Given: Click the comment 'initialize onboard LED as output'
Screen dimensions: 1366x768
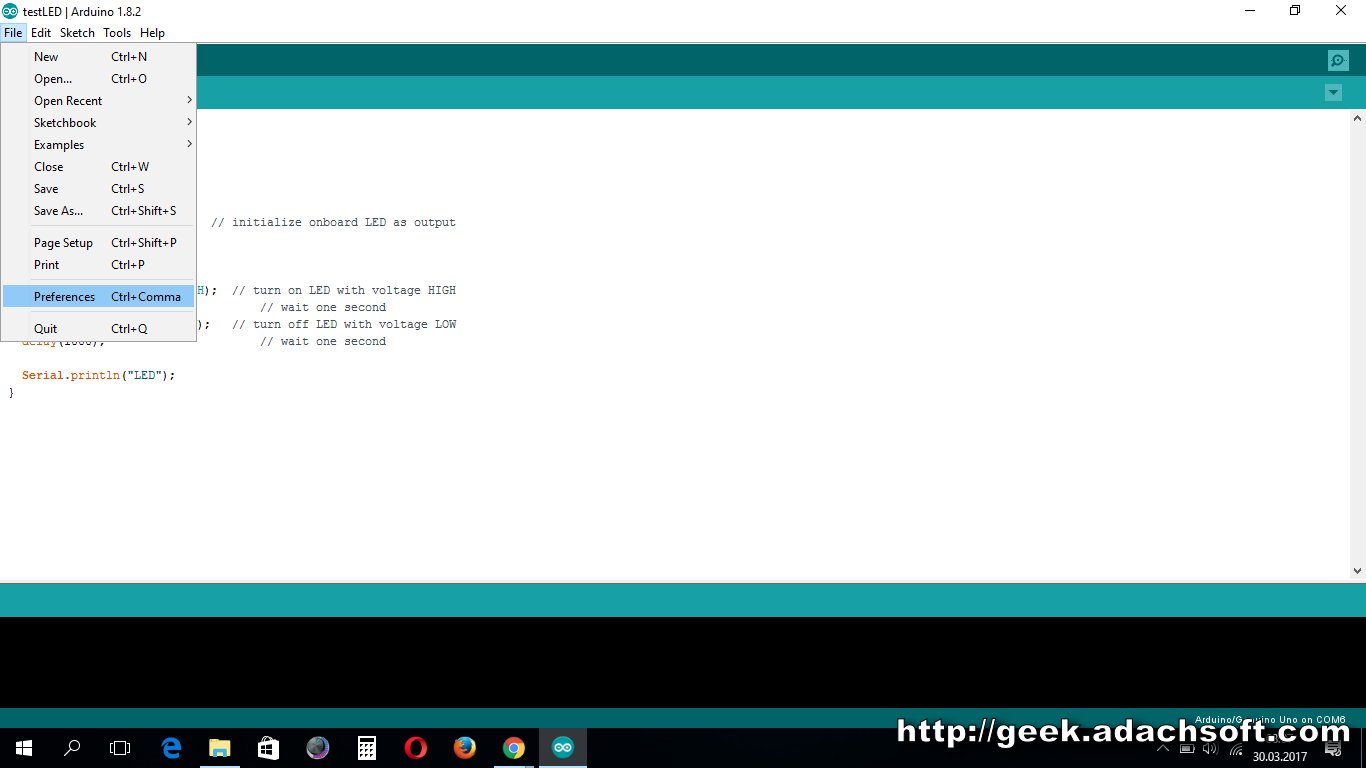Looking at the screenshot, I should [x=333, y=223].
